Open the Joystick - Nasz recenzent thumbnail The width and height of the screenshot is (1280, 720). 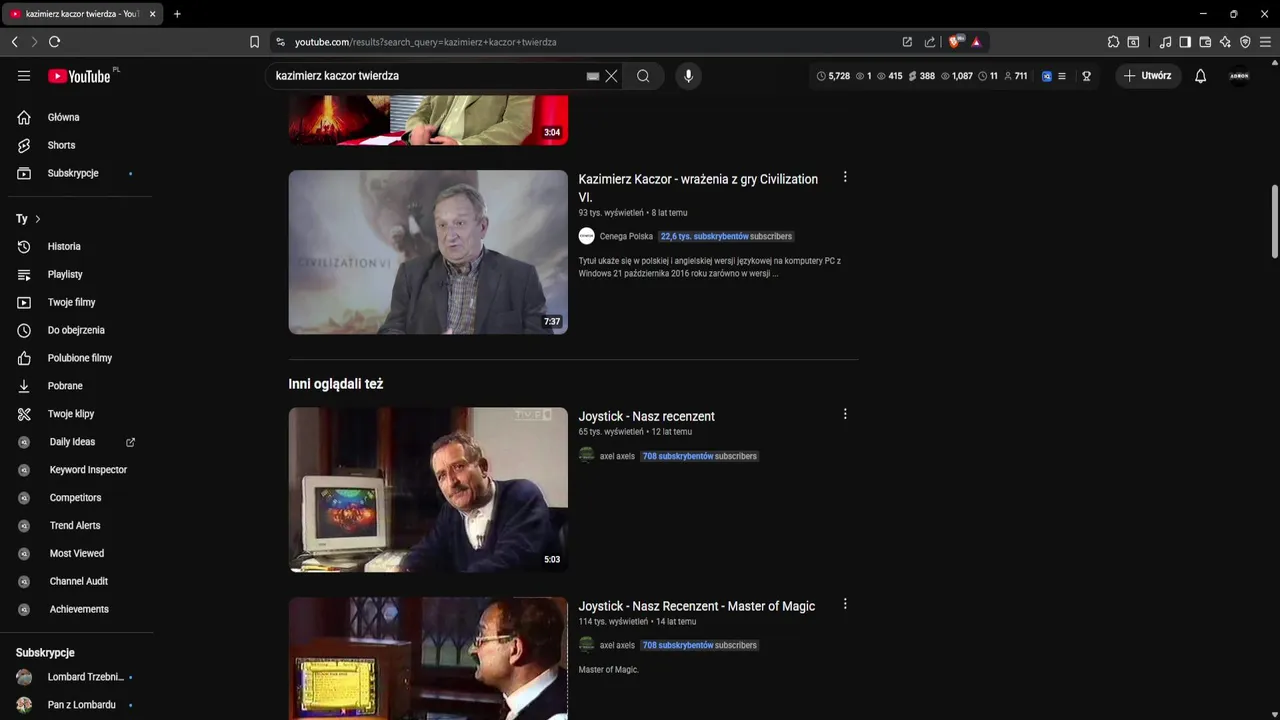coord(428,489)
